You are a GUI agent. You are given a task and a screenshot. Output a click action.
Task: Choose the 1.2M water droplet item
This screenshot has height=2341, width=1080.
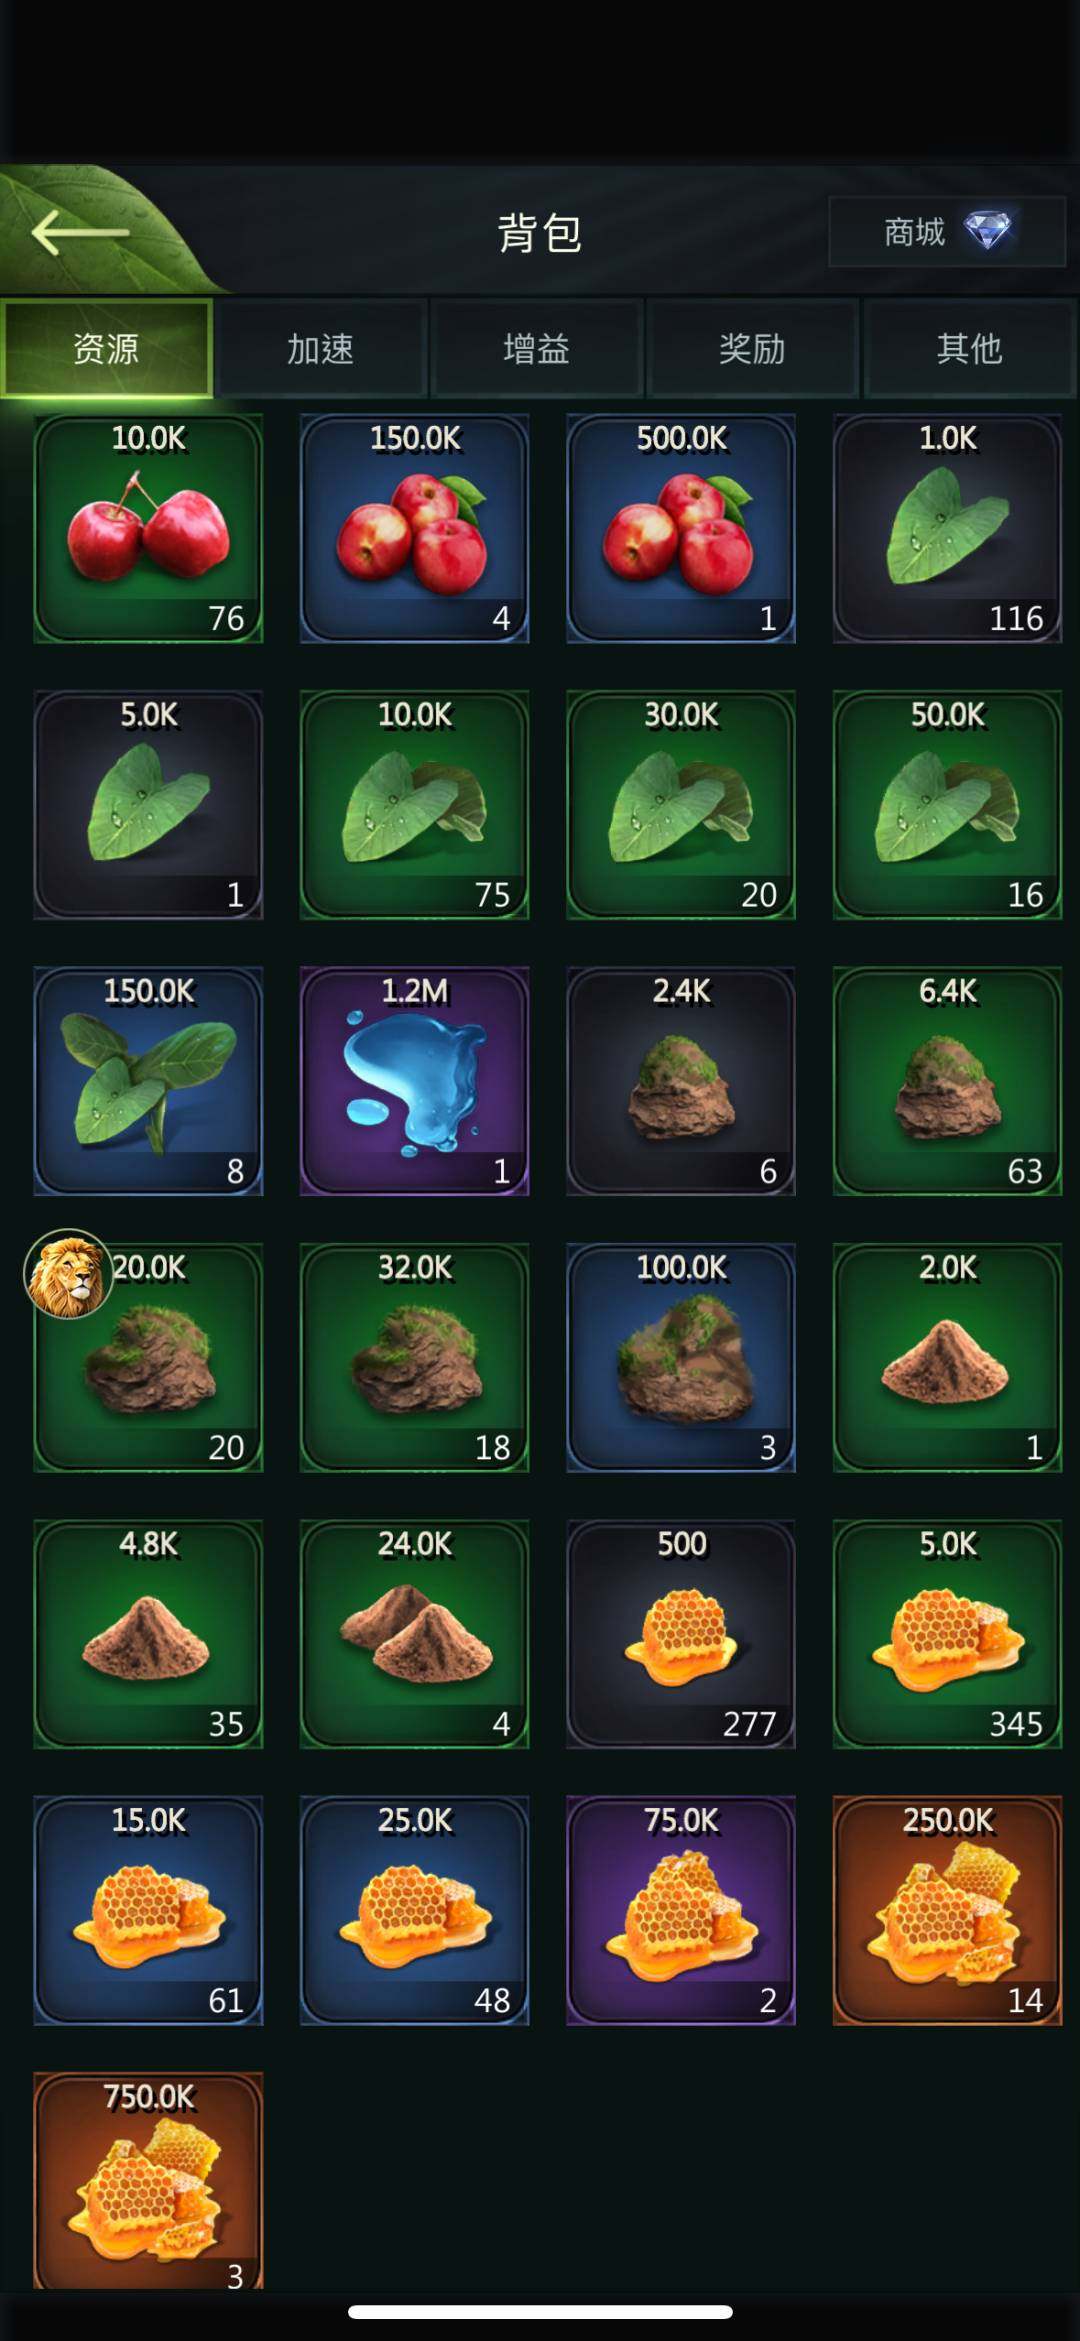point(414,1081)
